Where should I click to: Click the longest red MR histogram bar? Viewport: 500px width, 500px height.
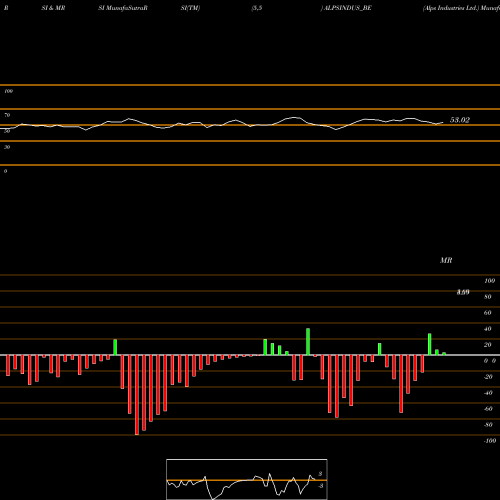[137, 395]
